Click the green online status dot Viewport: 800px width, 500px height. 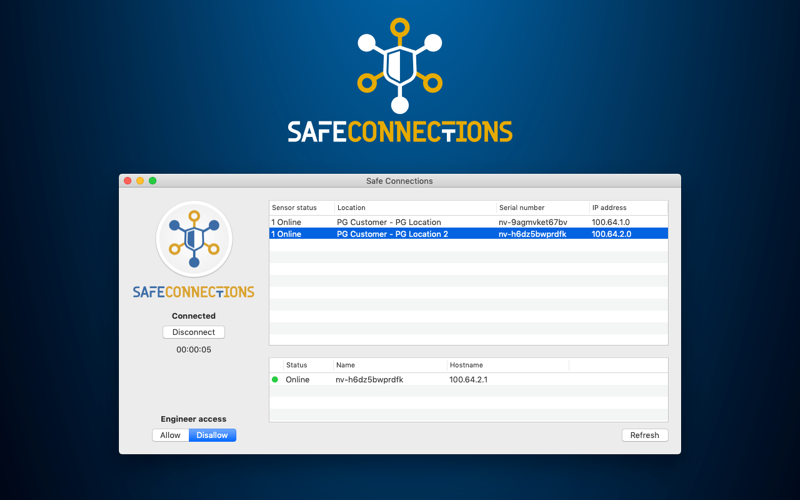coord(275,380)
